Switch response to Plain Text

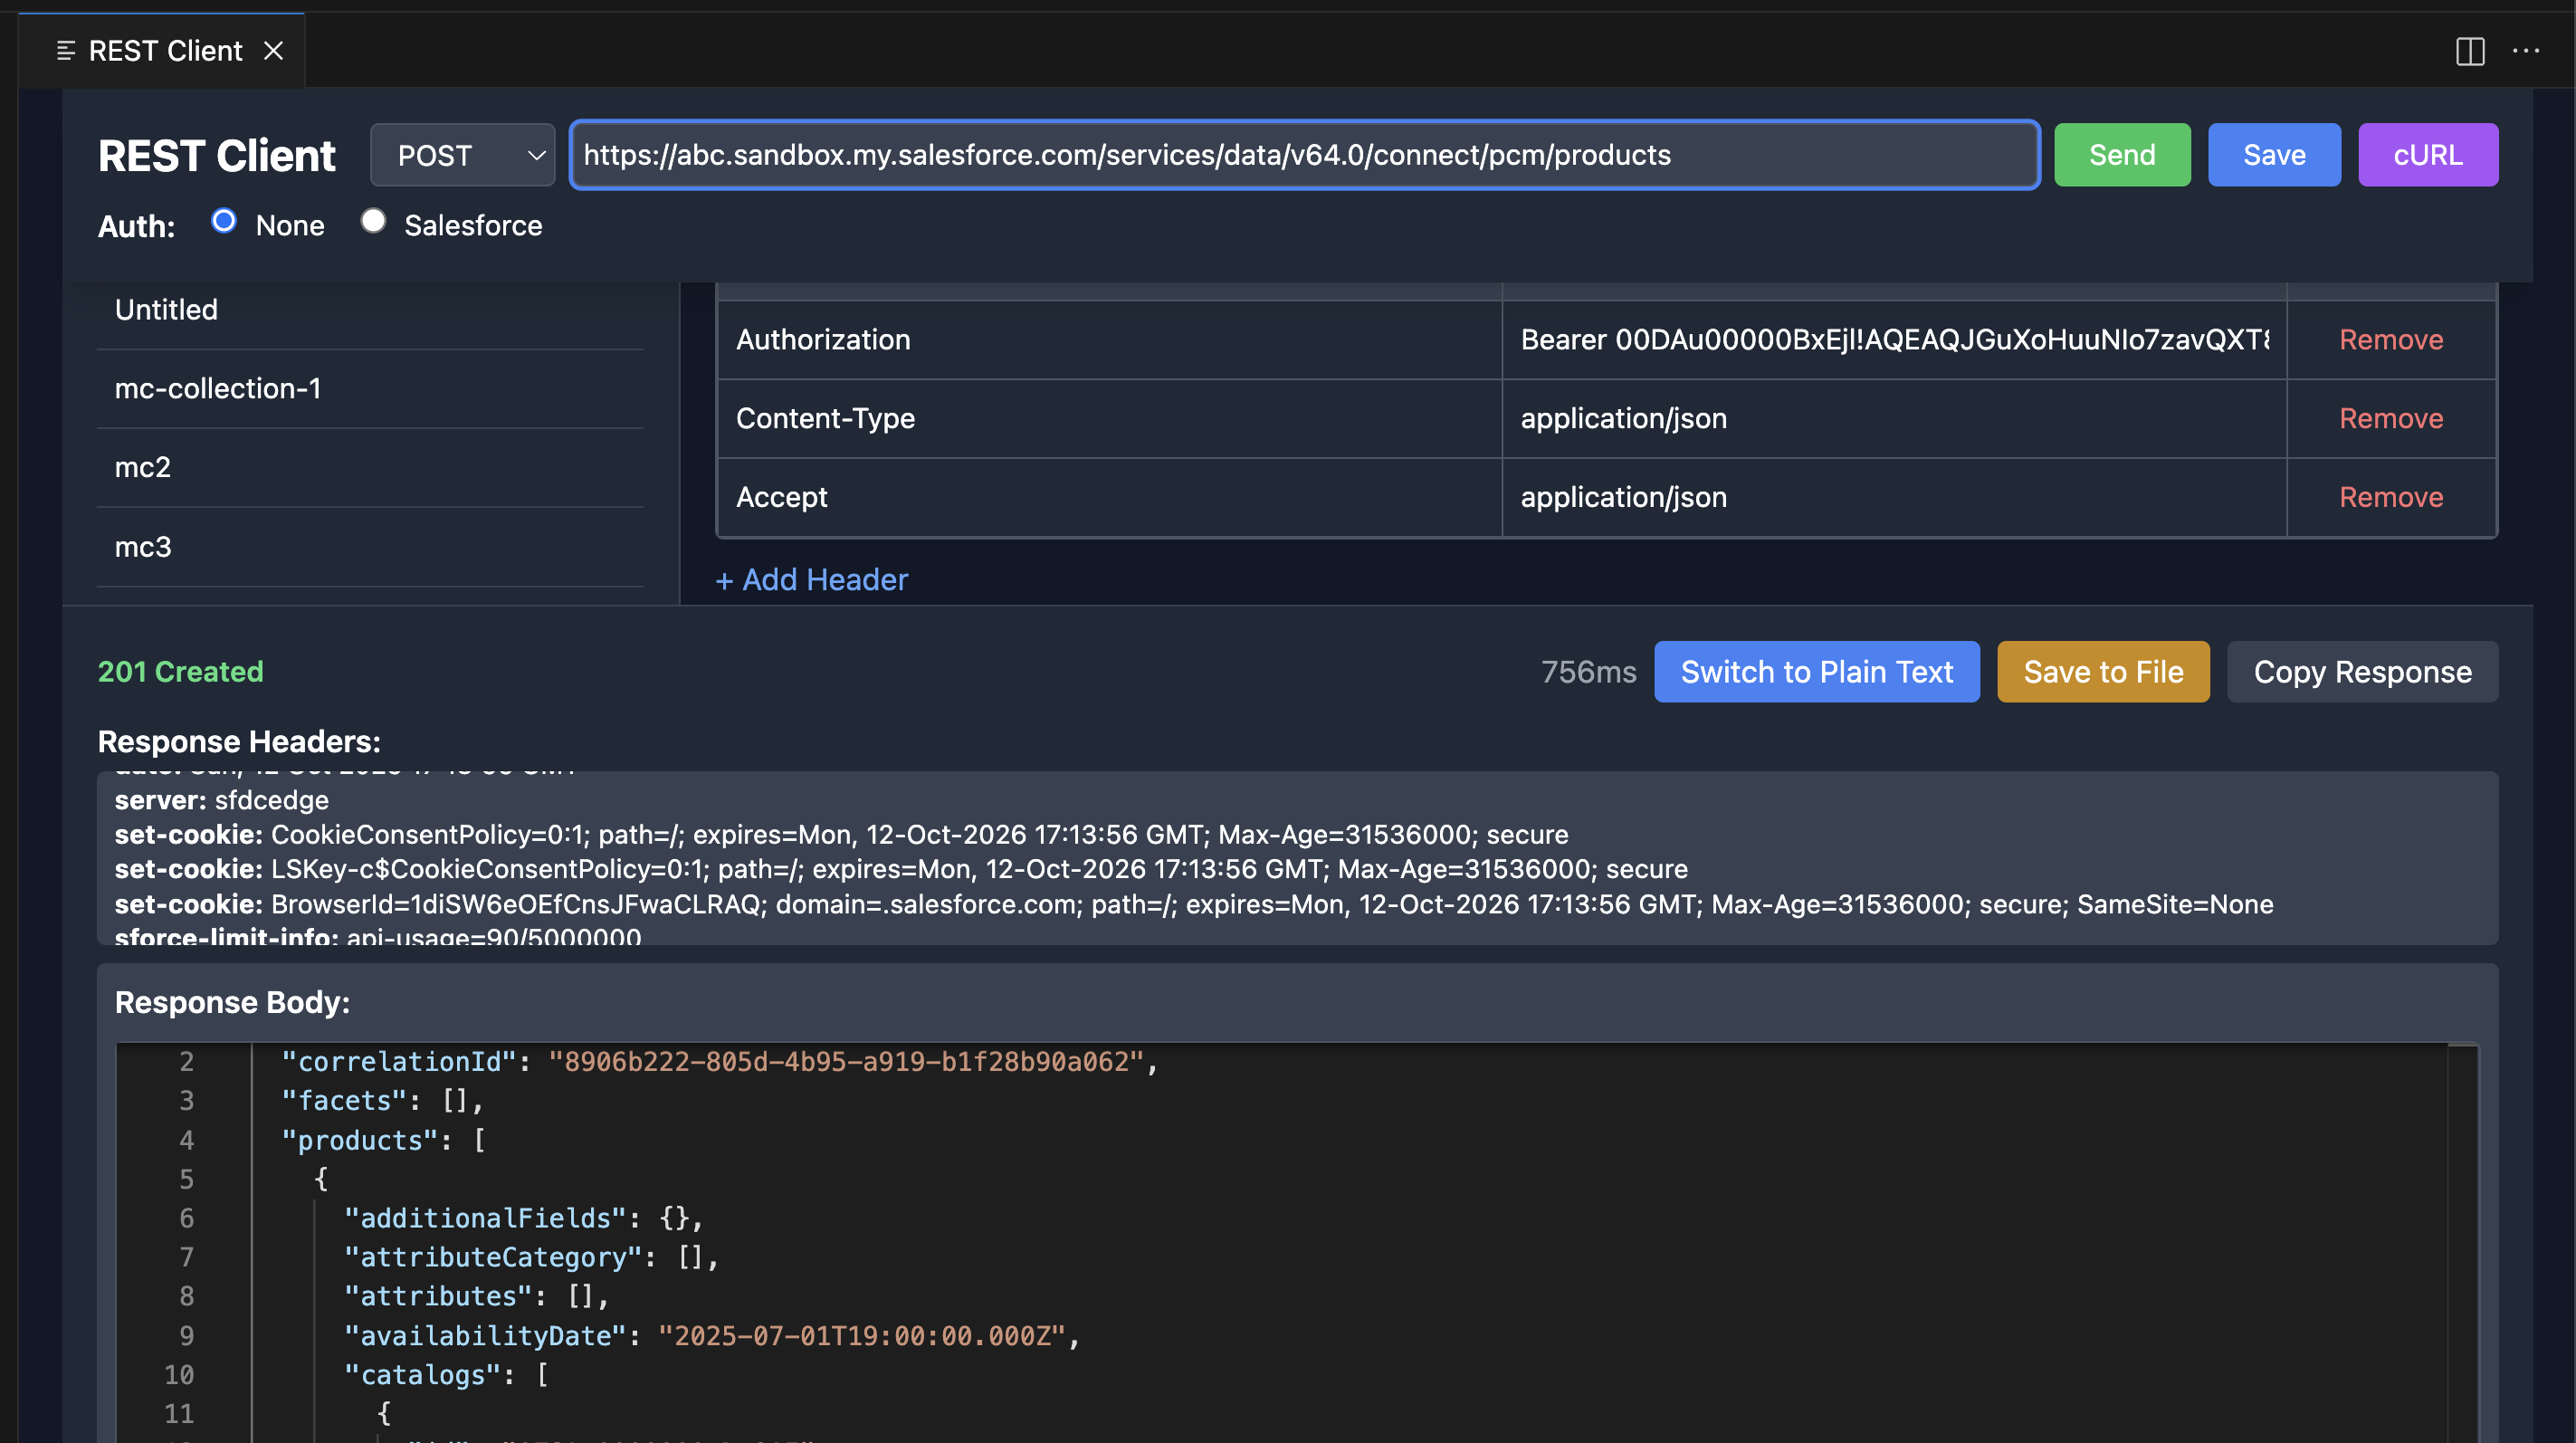[1815, 672]
